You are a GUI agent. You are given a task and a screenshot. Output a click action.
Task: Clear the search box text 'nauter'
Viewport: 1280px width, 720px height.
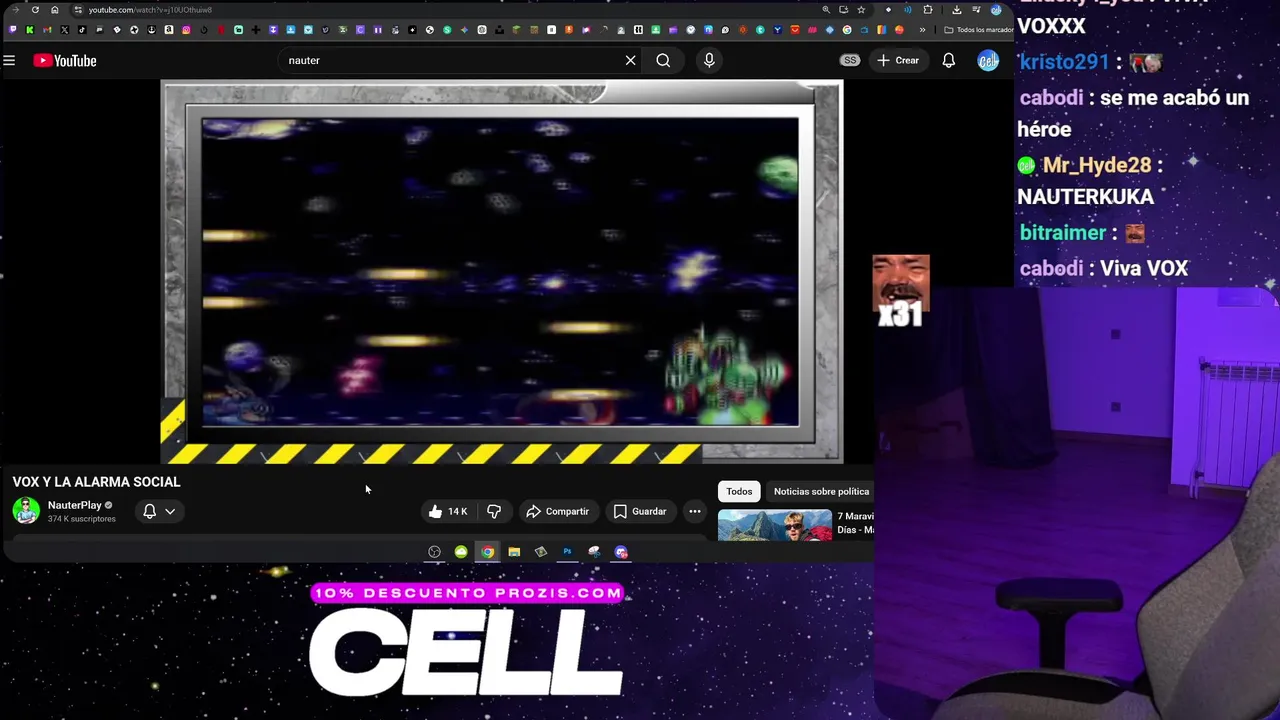[x=630, y=60]
